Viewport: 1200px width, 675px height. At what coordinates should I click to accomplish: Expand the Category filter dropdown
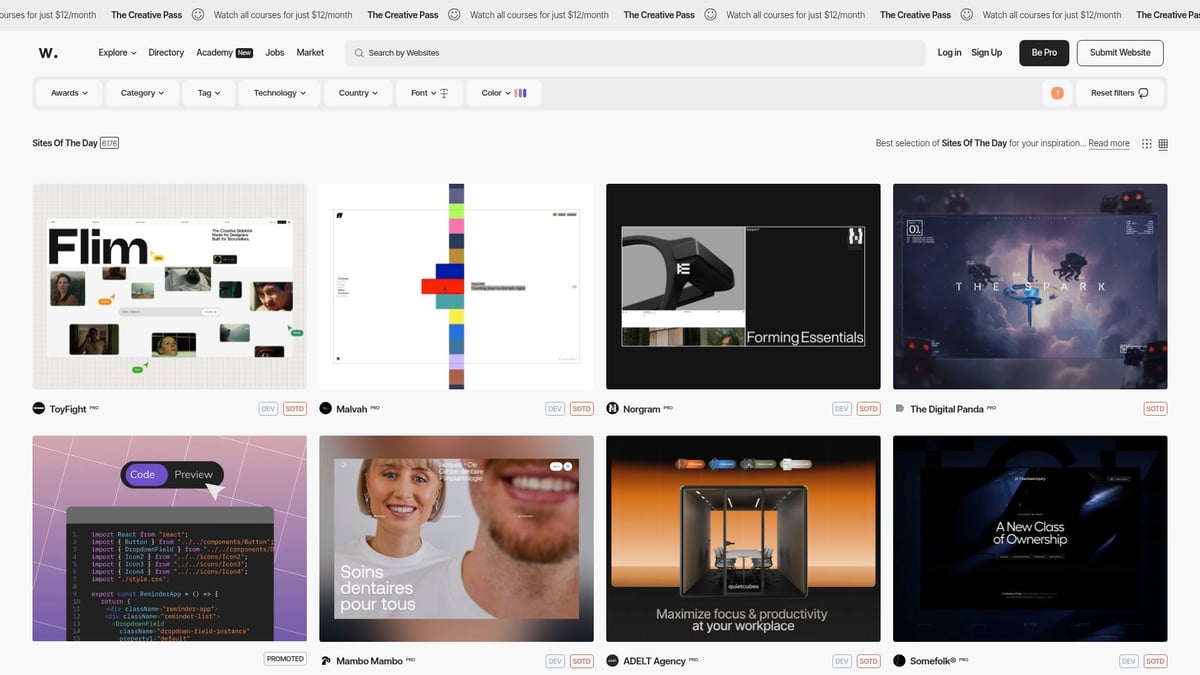141,92
